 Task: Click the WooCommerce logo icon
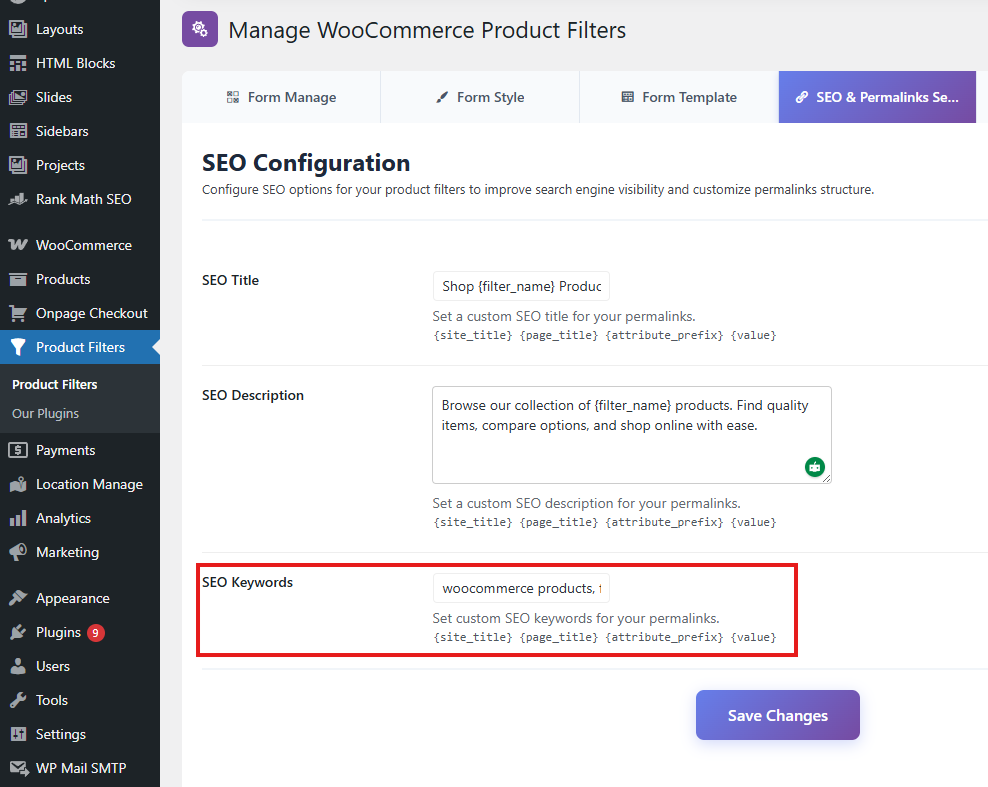pyautogui.click(x=18, y=244)
